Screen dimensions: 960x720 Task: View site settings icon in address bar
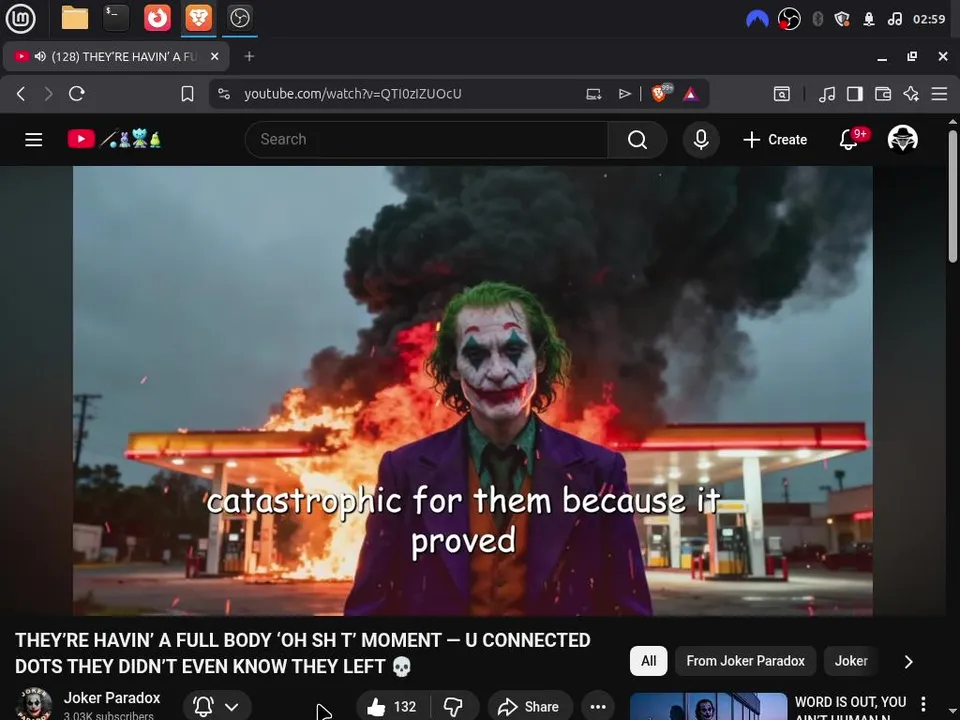(x=224, y=94)
